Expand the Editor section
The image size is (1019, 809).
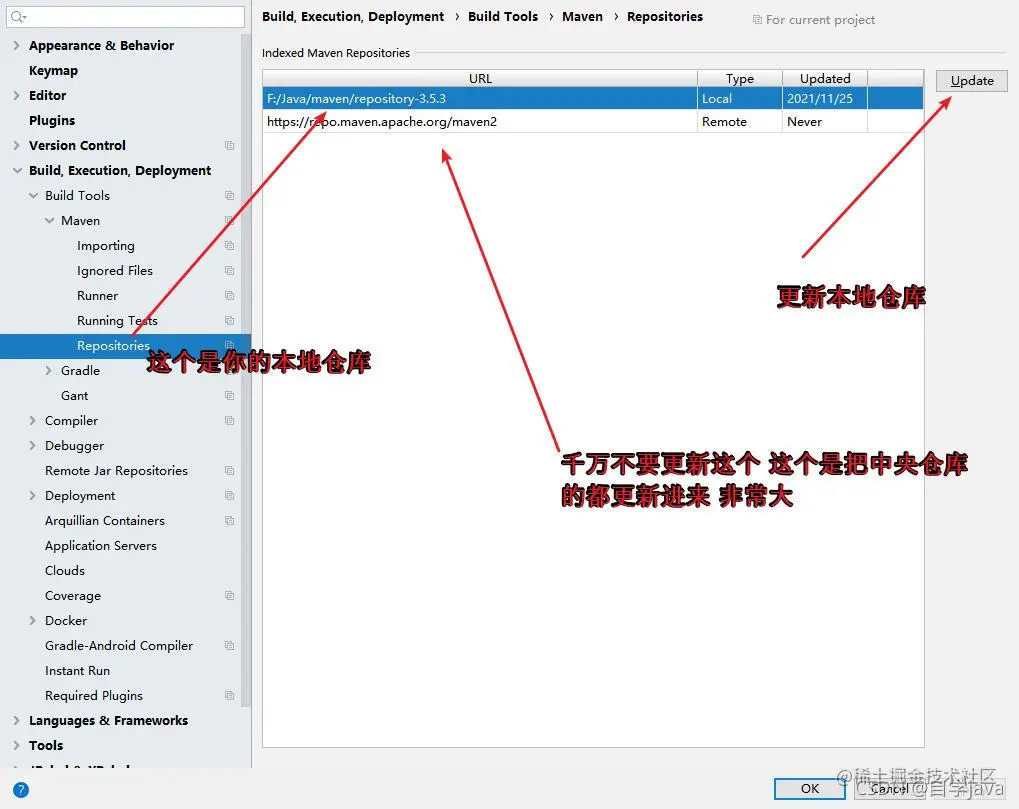point(16,96)
